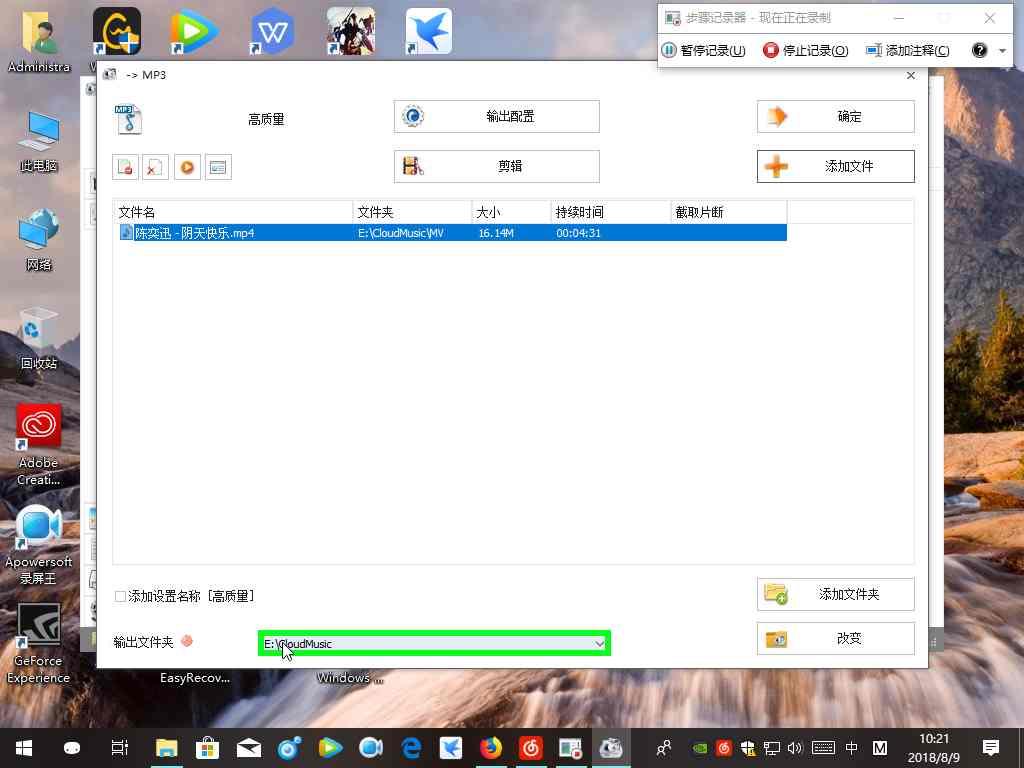Click the 改变 change button
1024x768 pixels.
click(x=835, y=638)
